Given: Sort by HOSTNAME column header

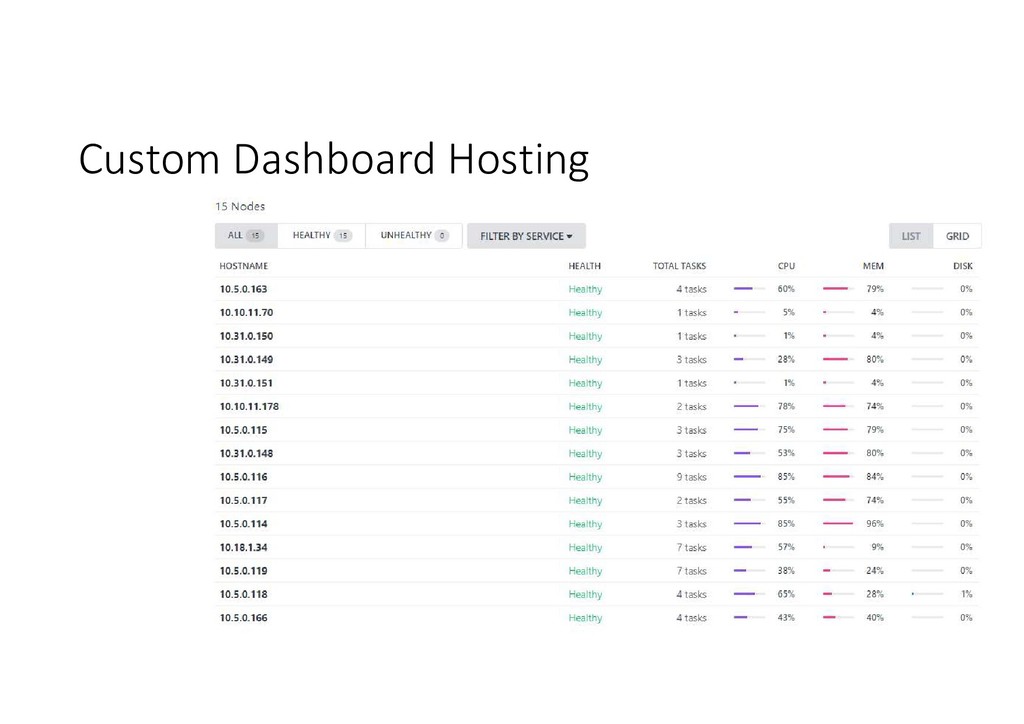Looking at the screenshot, I should (244, 266).
